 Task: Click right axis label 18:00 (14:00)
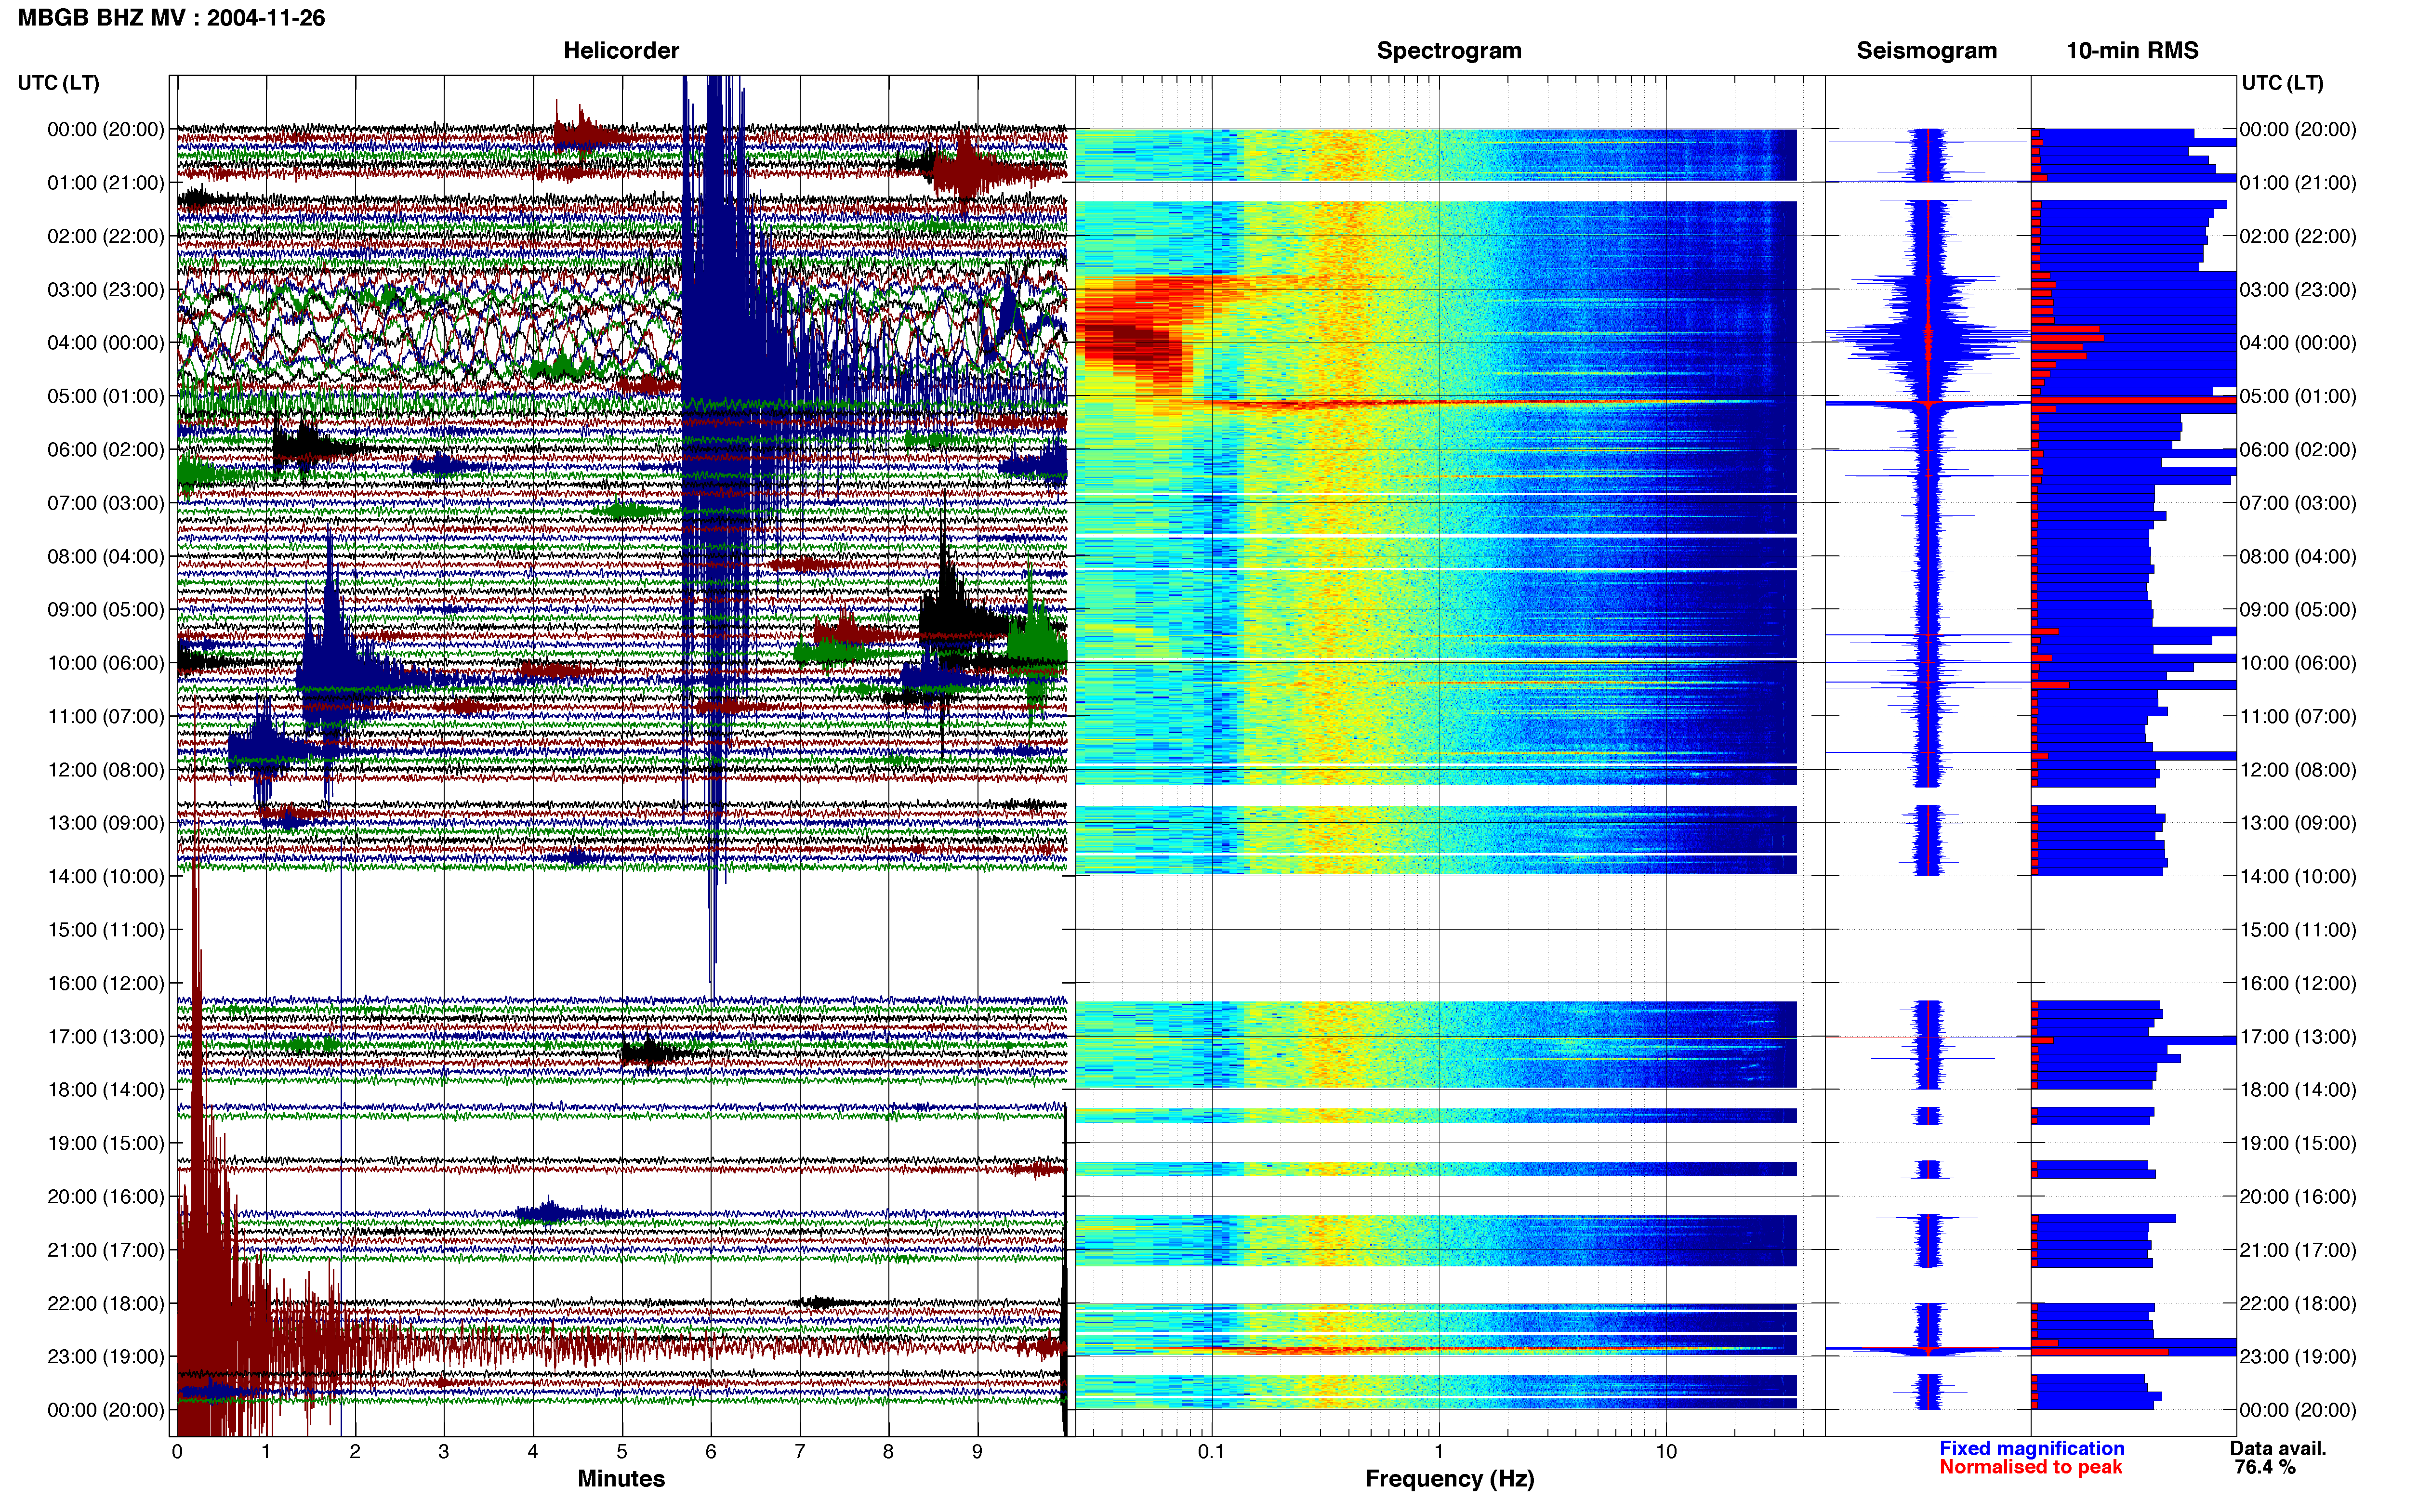[x=2298, y=1090]
